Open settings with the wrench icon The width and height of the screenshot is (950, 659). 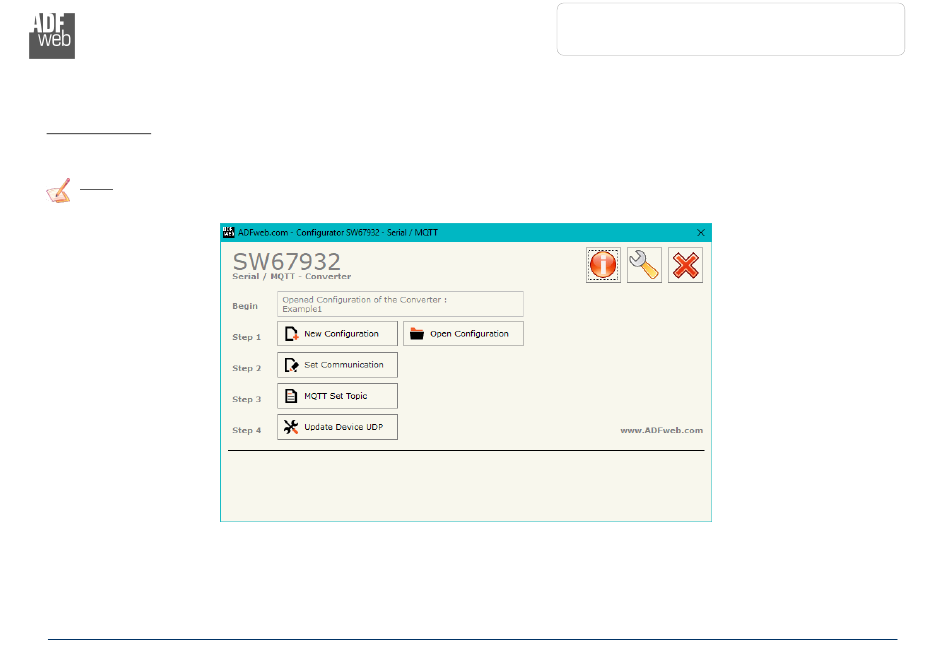[644, 265]
